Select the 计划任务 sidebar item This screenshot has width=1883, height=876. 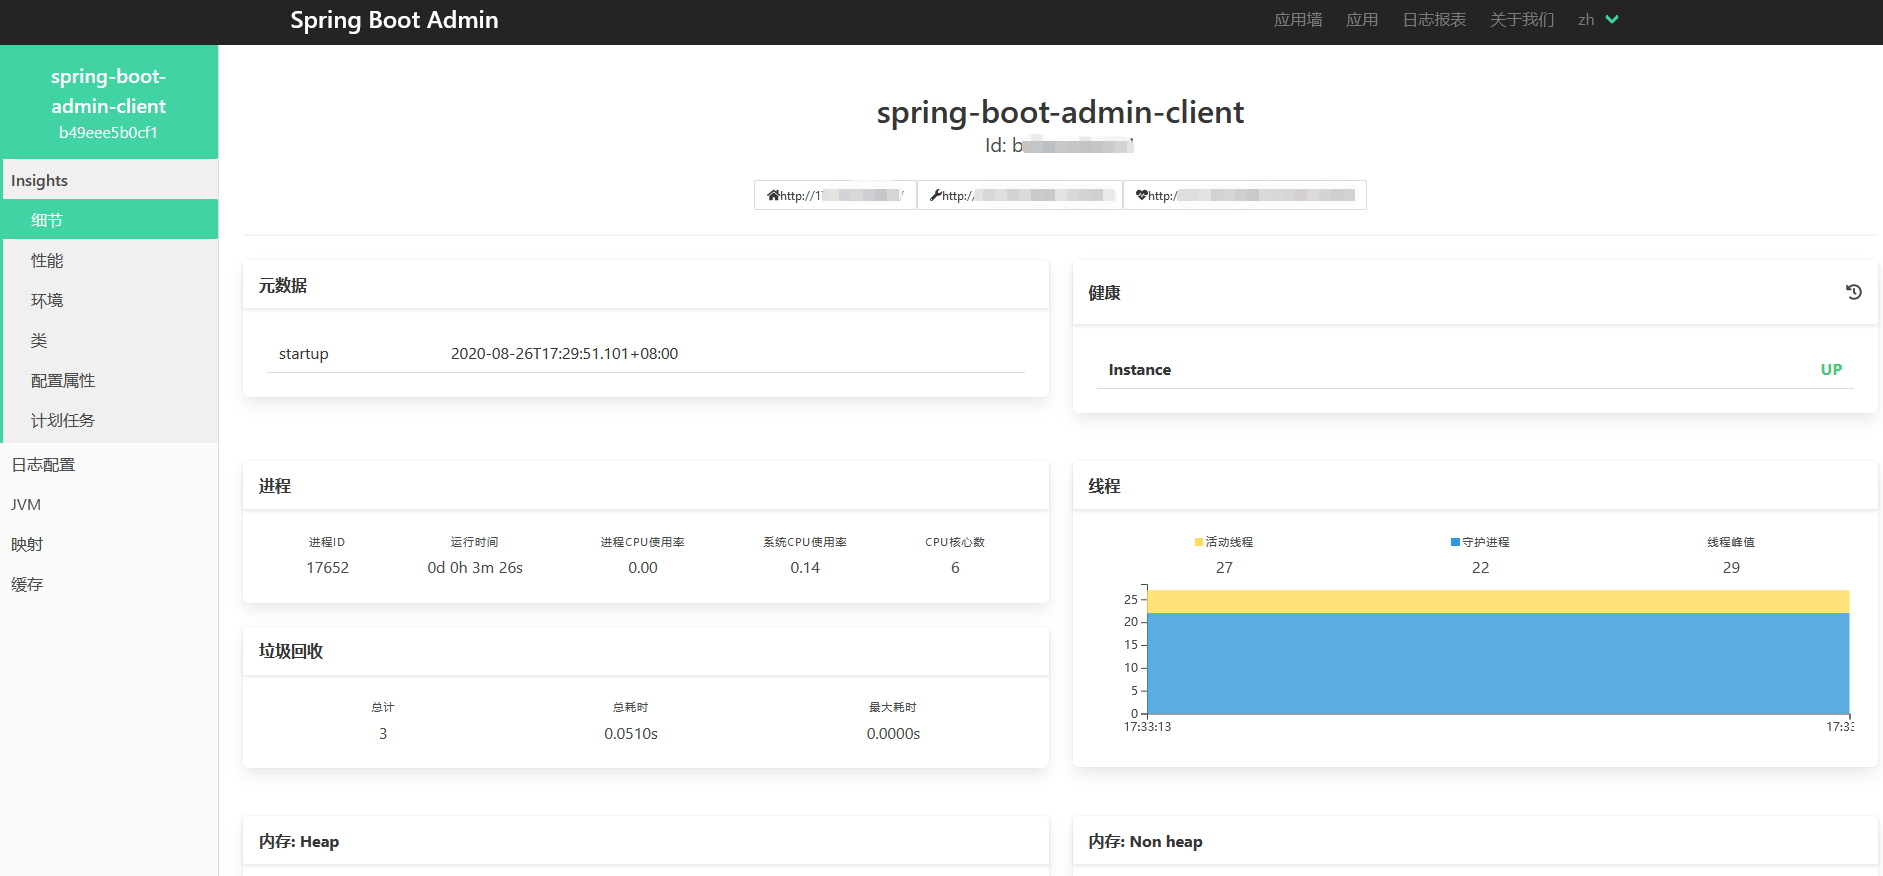click(x=110, y=420)
